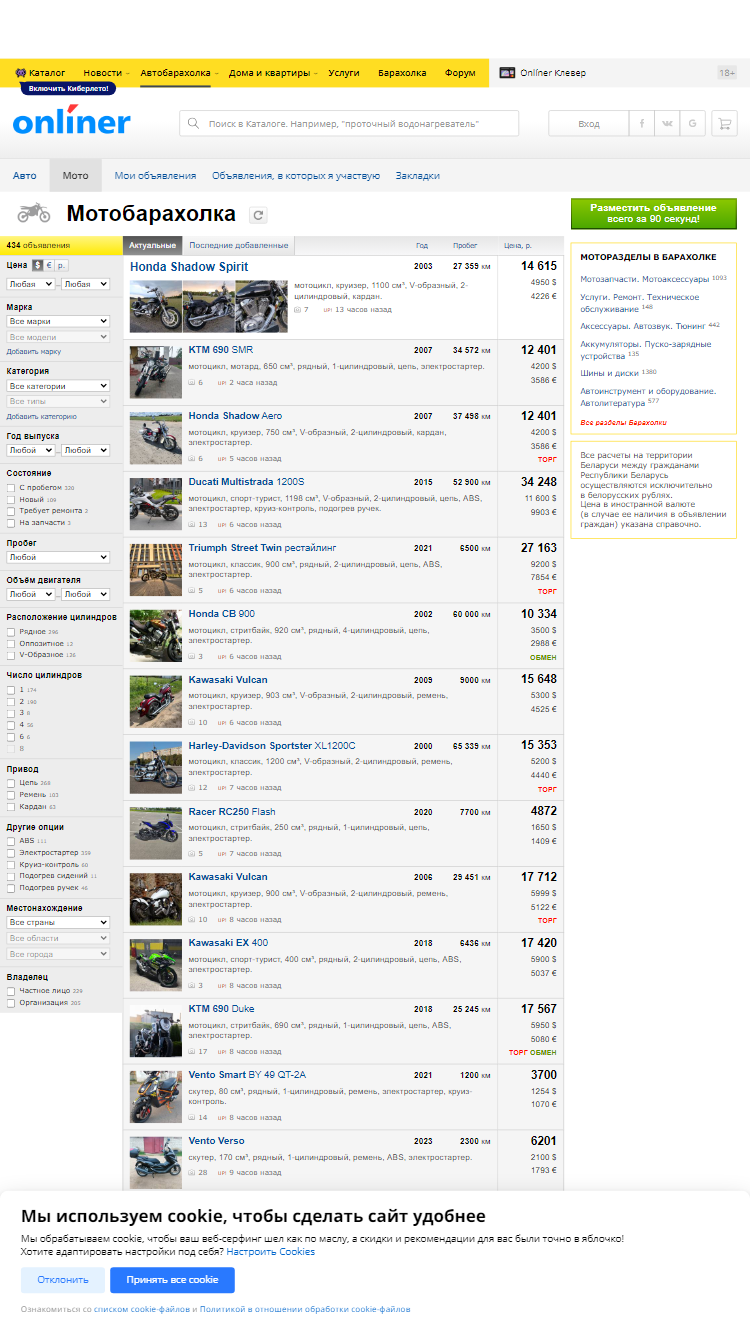Refresh listings with the reload icon
Image resolution: width=750 pixels, height=1334 pixels.
click(x=259, y=214)
